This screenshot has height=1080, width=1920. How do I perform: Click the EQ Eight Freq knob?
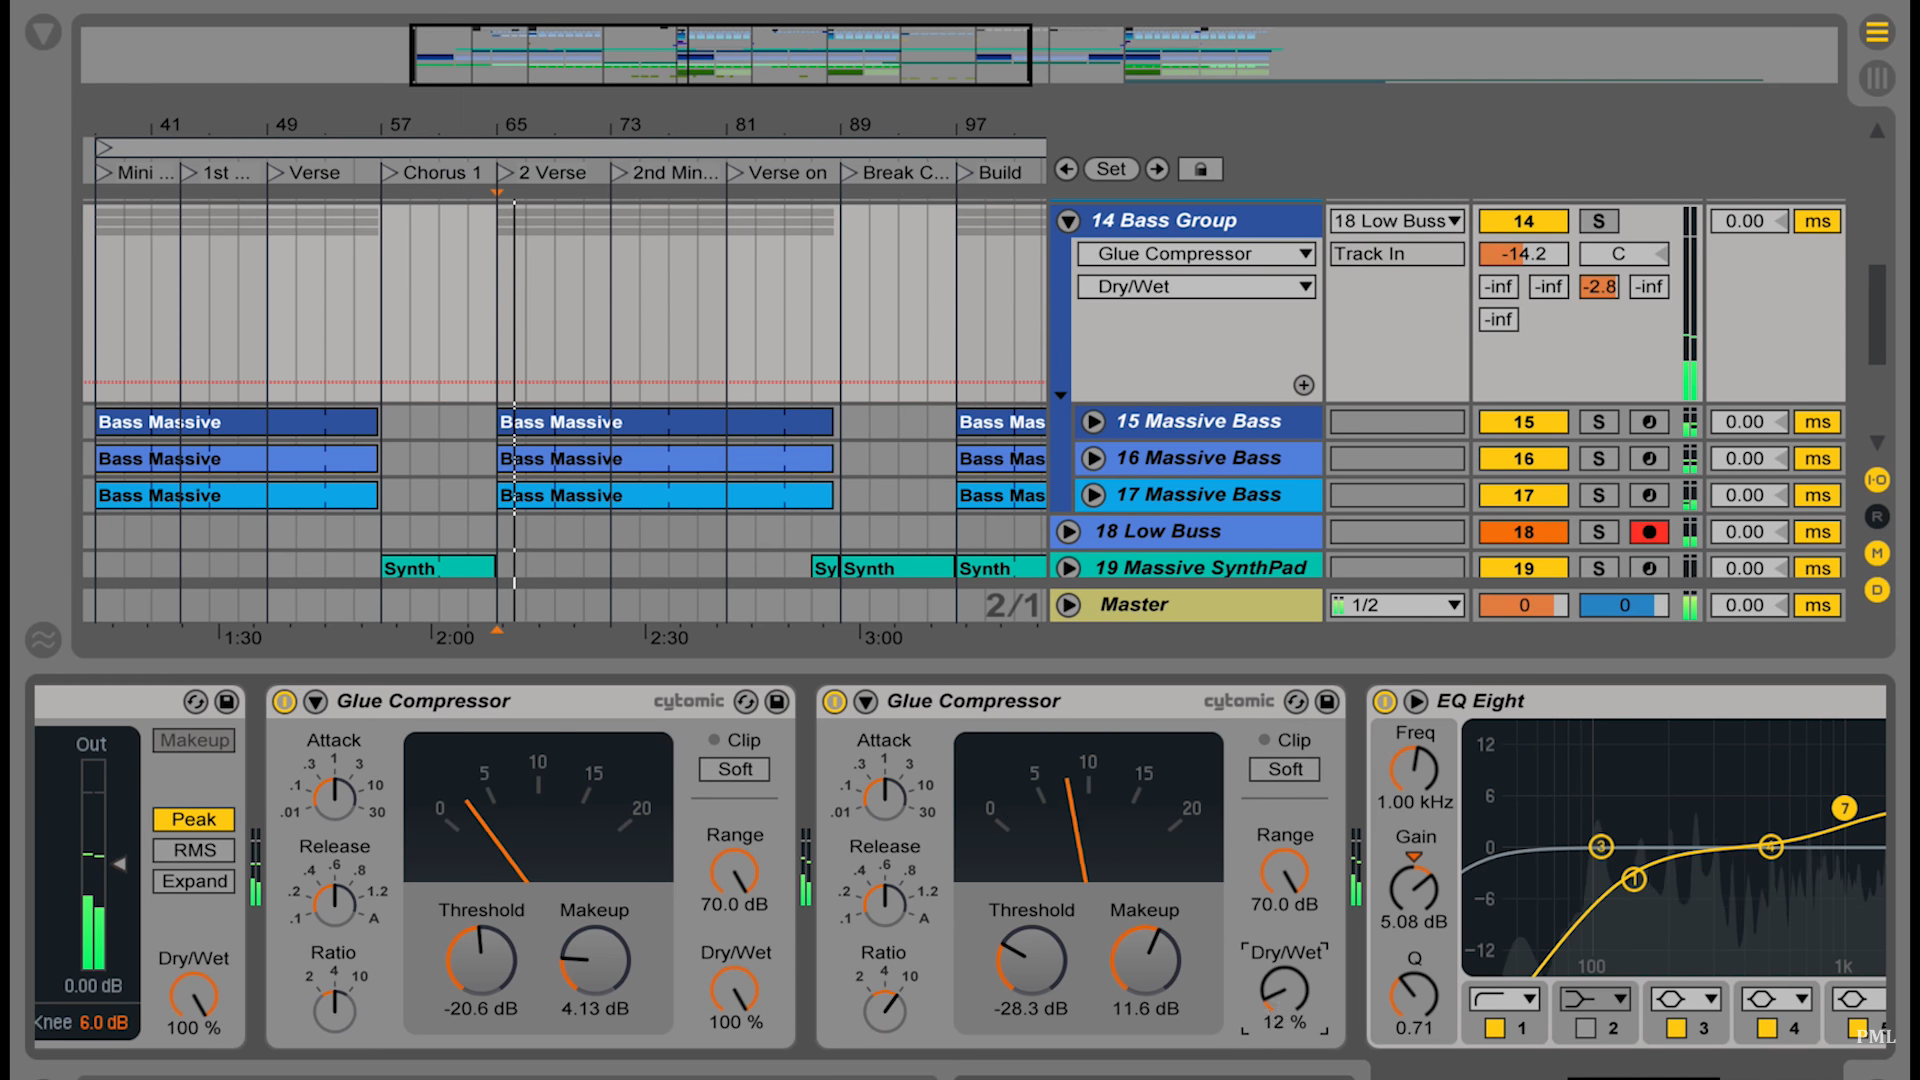click(x=1413, y=768)
